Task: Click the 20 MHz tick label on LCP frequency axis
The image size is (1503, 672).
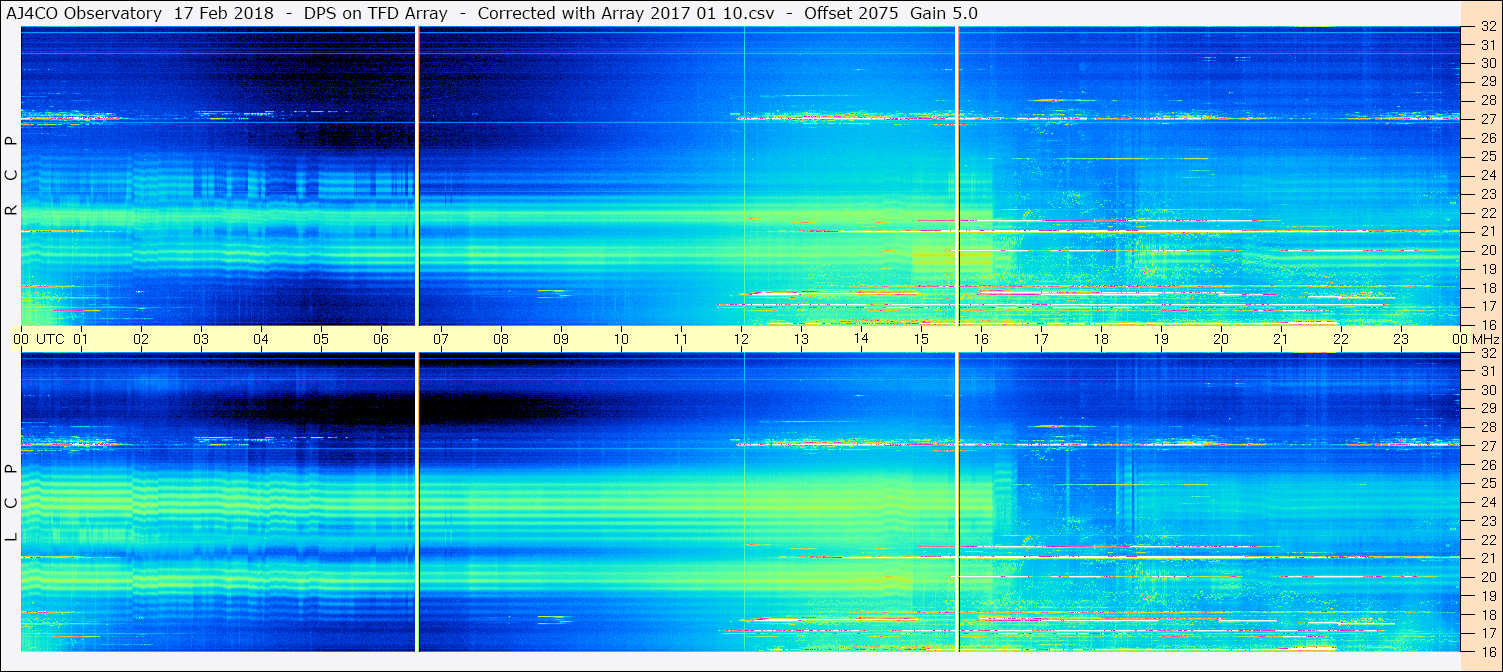Action: (1487, 577)
